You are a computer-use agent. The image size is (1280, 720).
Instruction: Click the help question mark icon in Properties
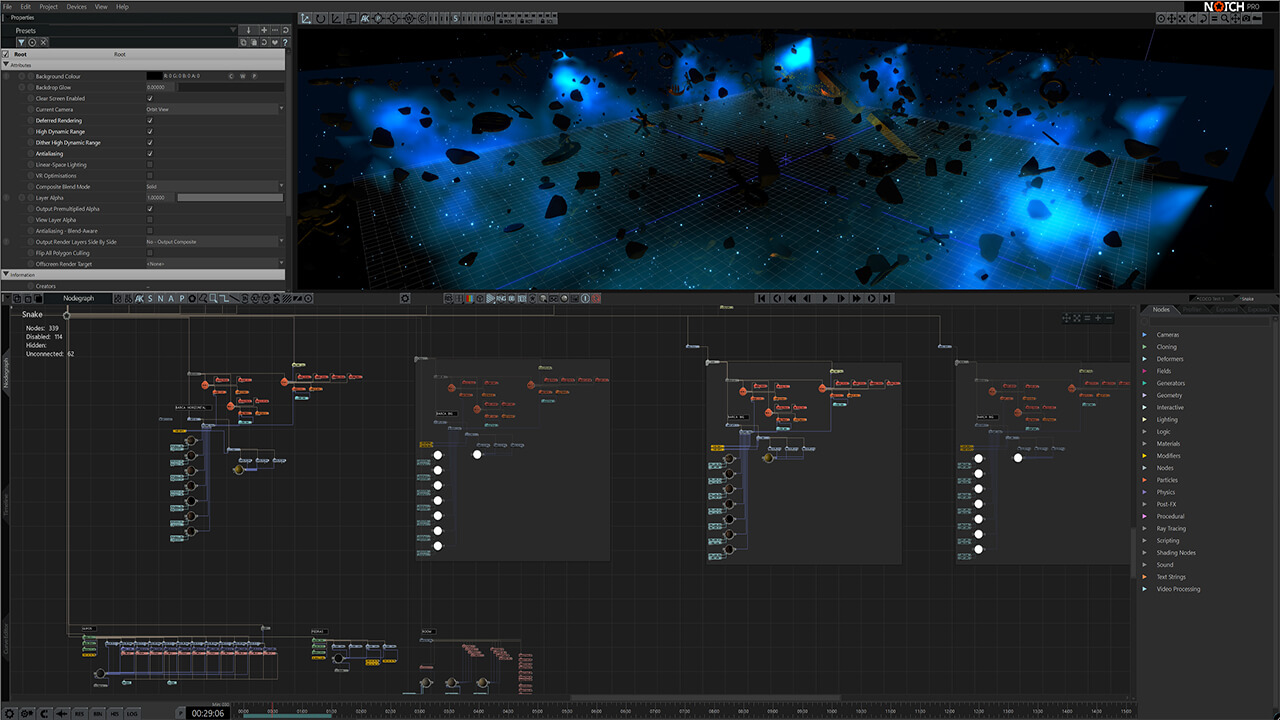tap(286, 42)
